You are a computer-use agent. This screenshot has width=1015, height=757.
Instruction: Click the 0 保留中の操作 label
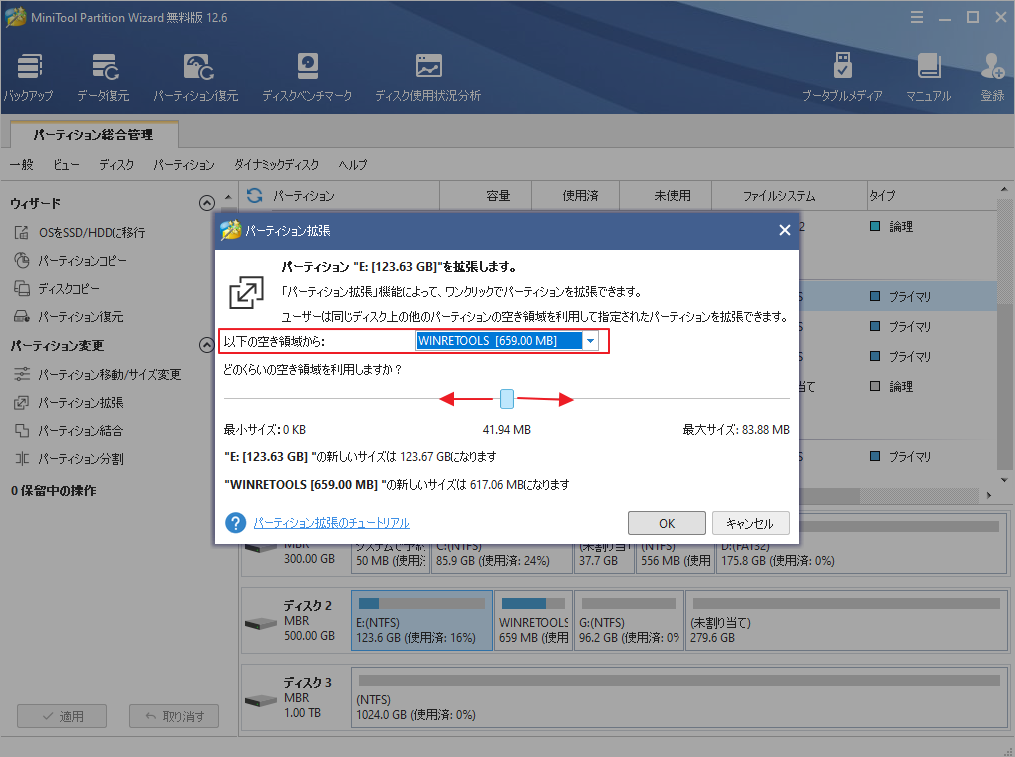pyautogui.click(x=53, y=490)
